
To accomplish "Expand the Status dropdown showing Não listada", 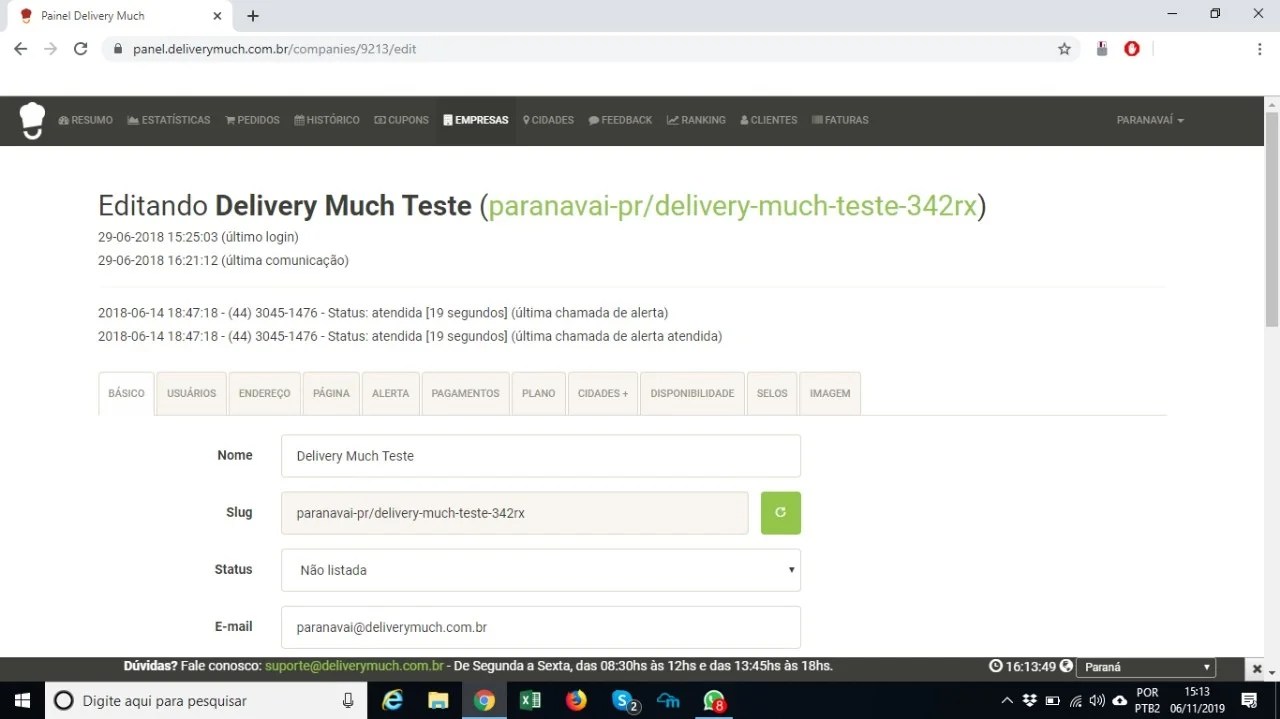I will click(541, 570).
